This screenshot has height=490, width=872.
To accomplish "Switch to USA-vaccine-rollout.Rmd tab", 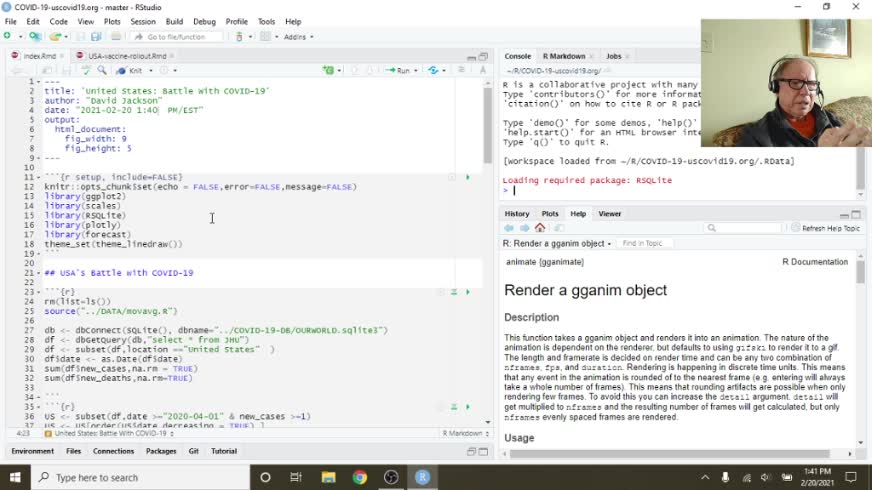I will coord(127,56).
